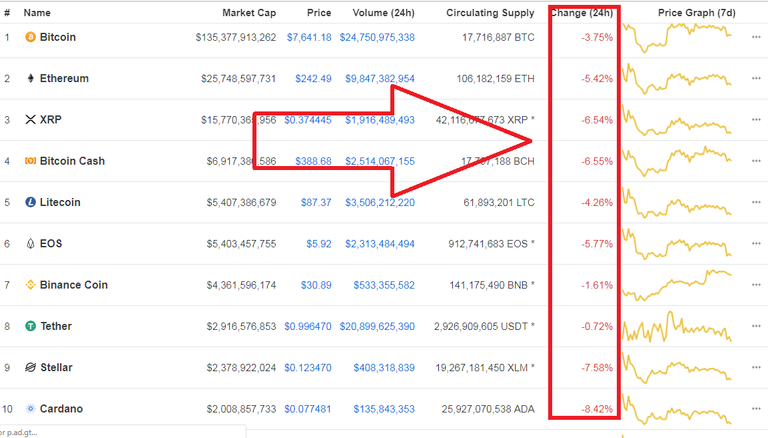Screen dimensions: 768x438
Task: Open the Ethereum name link
Action: [64, 78]
